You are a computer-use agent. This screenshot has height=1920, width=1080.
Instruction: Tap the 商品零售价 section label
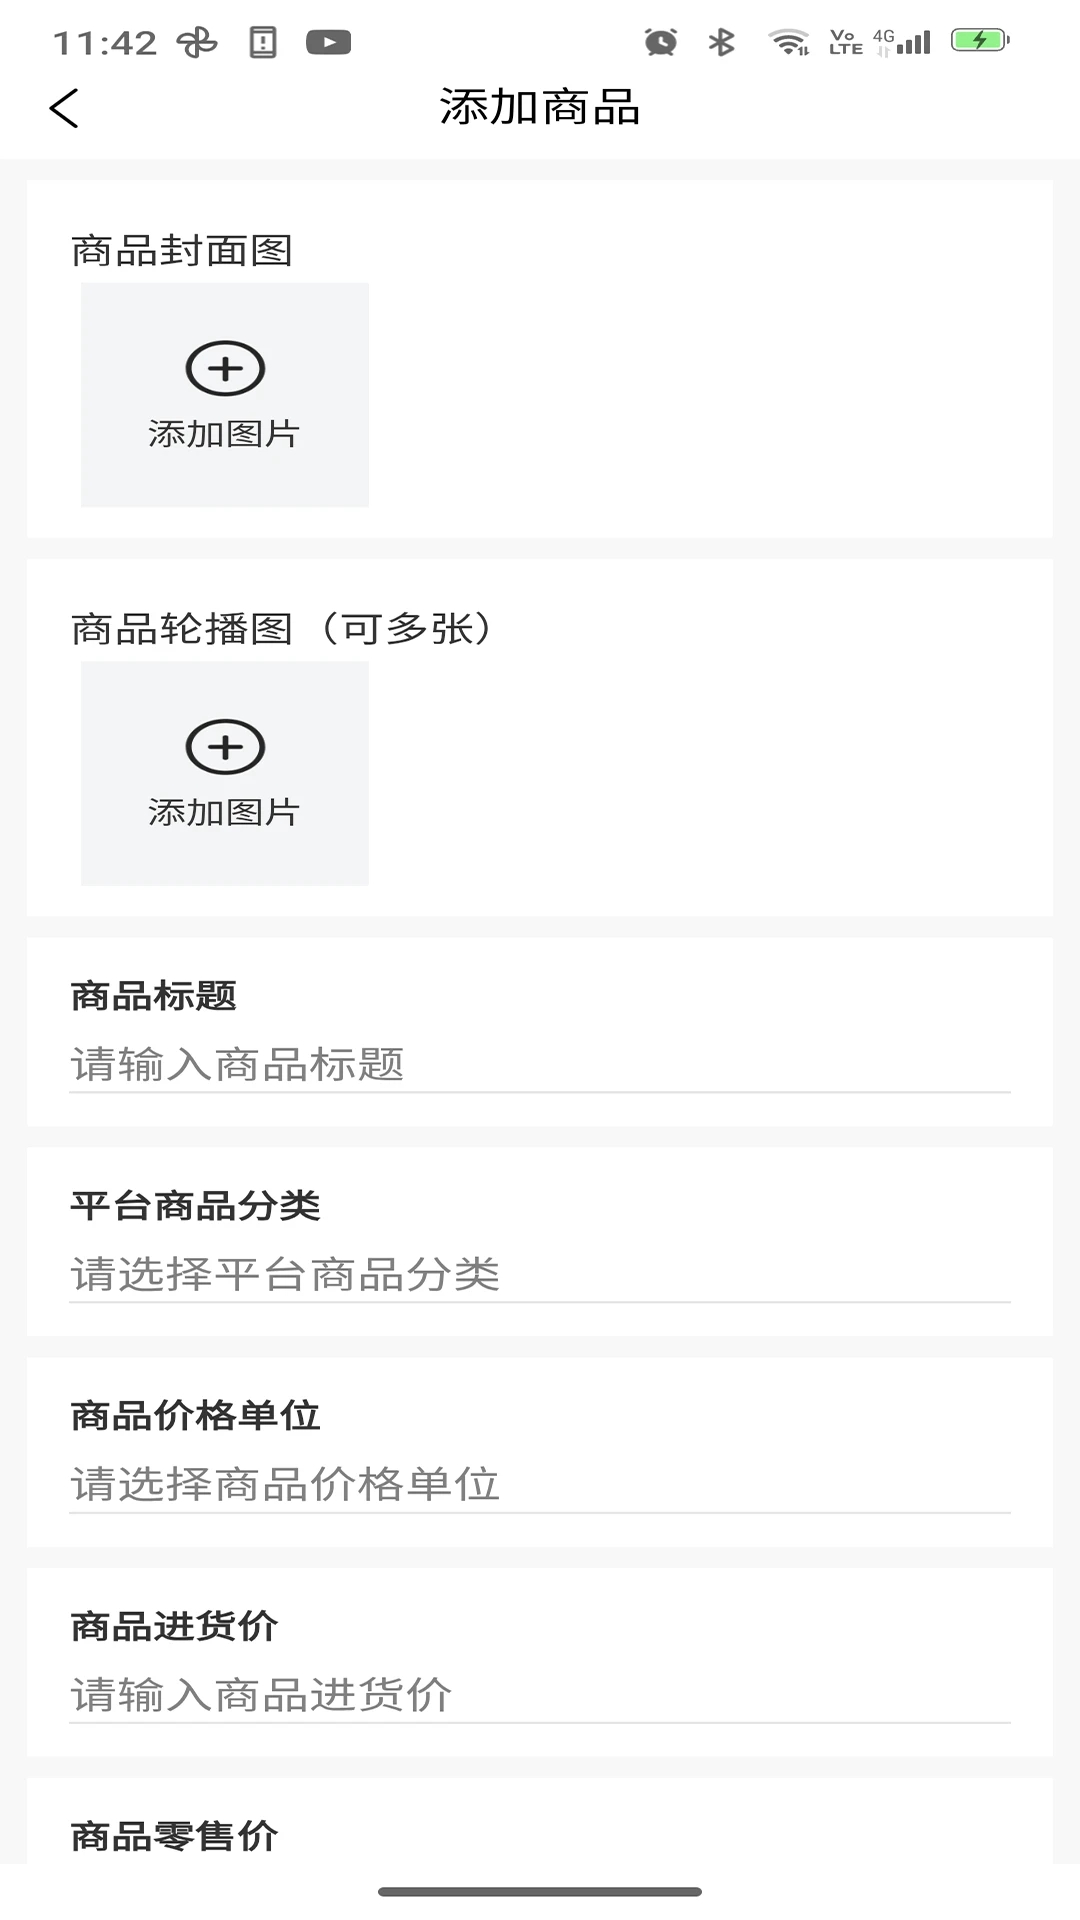tap(174, 1836)
